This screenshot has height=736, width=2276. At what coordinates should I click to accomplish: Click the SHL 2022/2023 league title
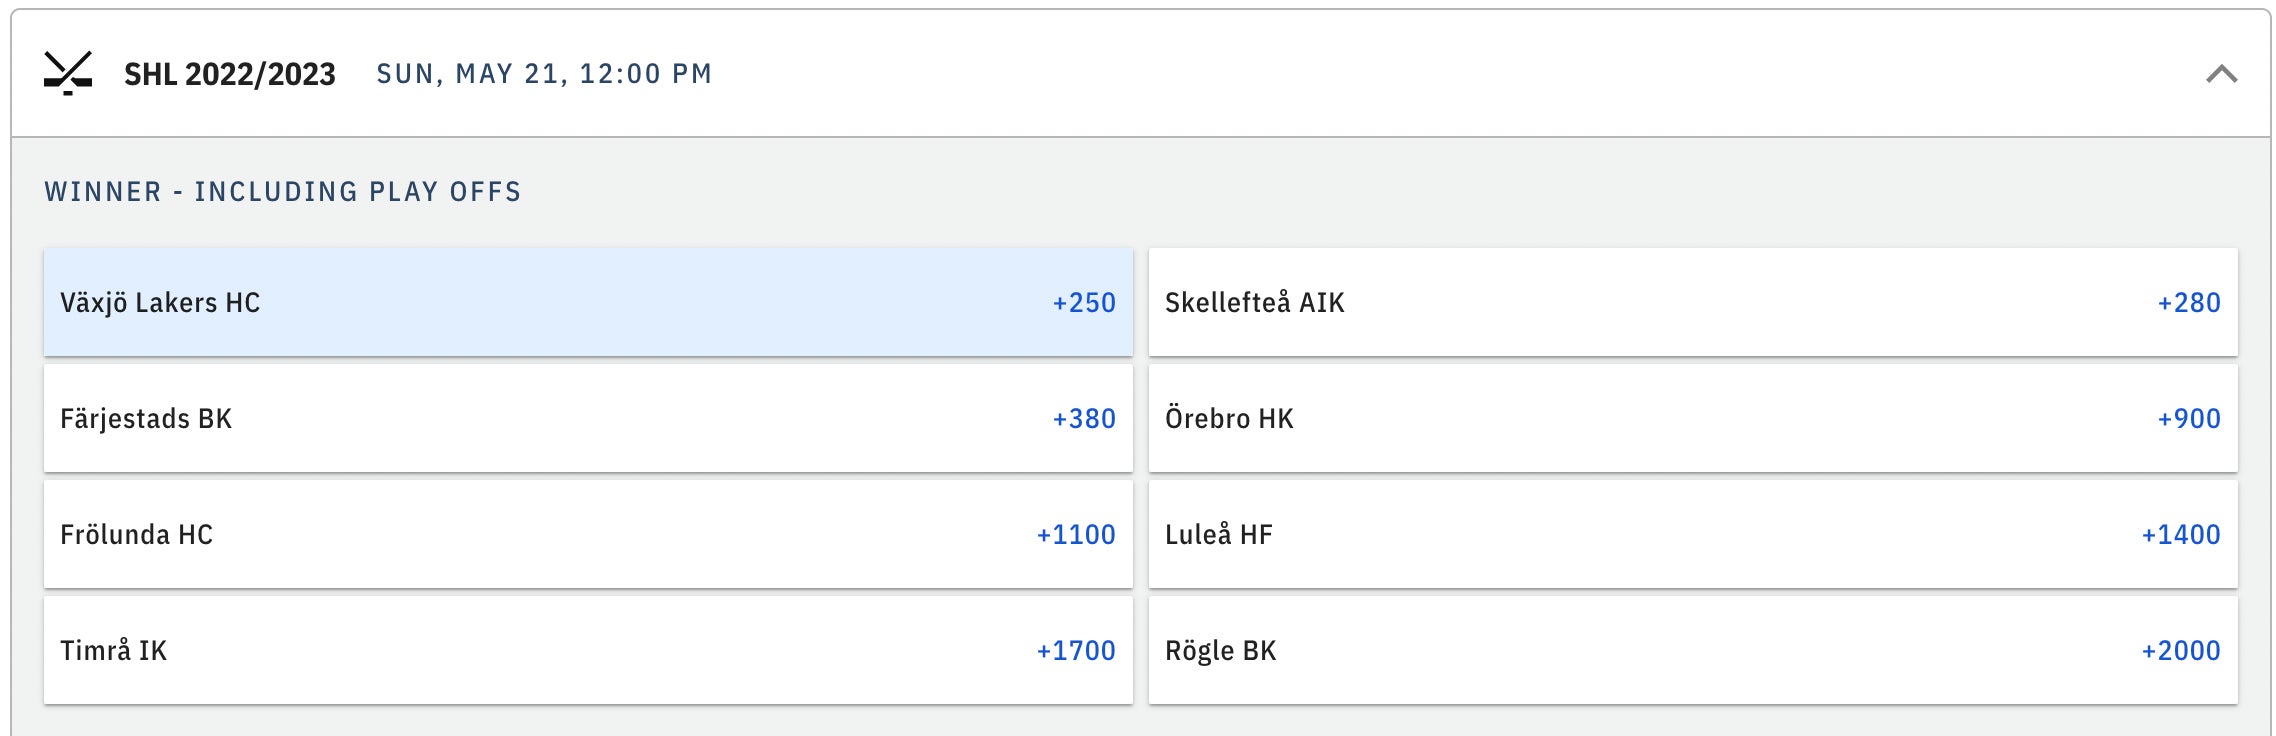pos(230,74)
